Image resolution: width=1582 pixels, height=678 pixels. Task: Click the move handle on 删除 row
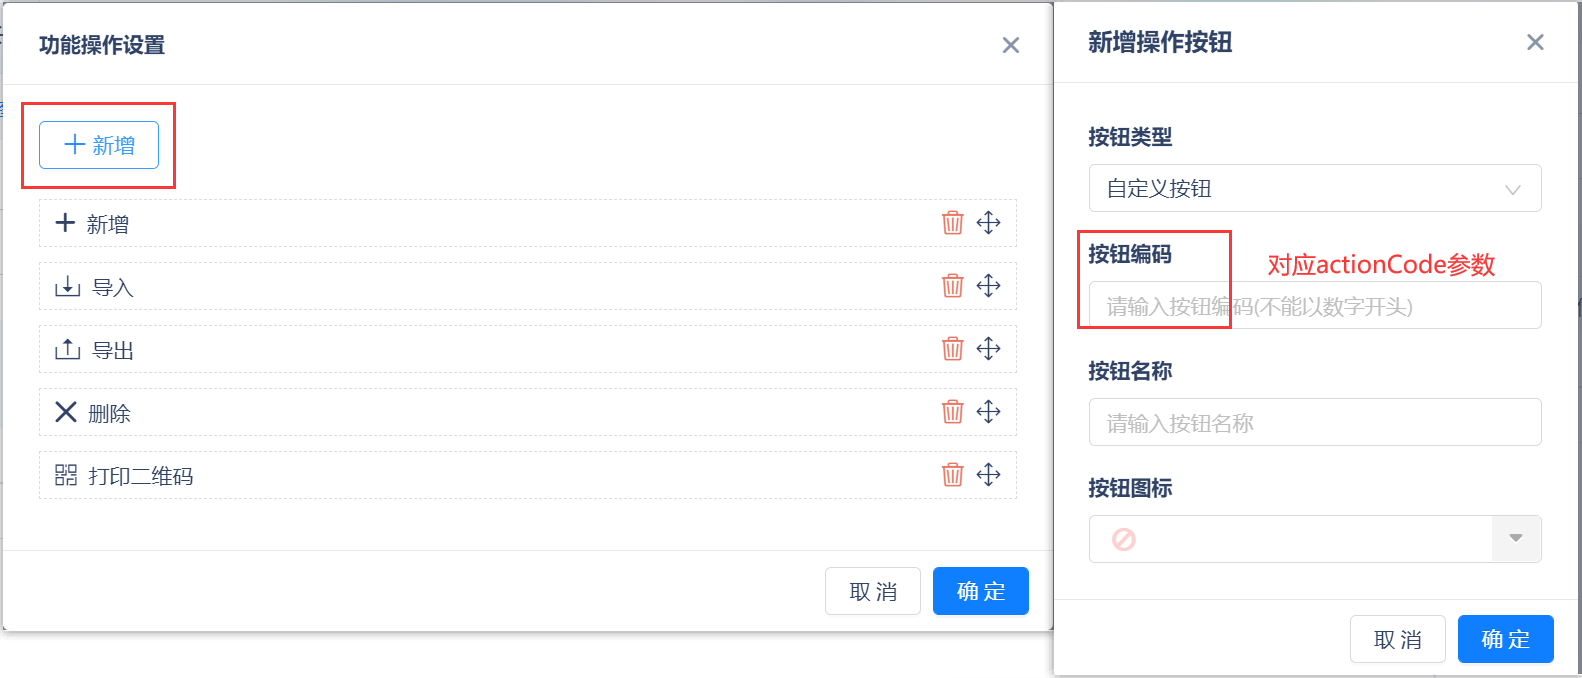pyautogui.click(x=988, y=412)
